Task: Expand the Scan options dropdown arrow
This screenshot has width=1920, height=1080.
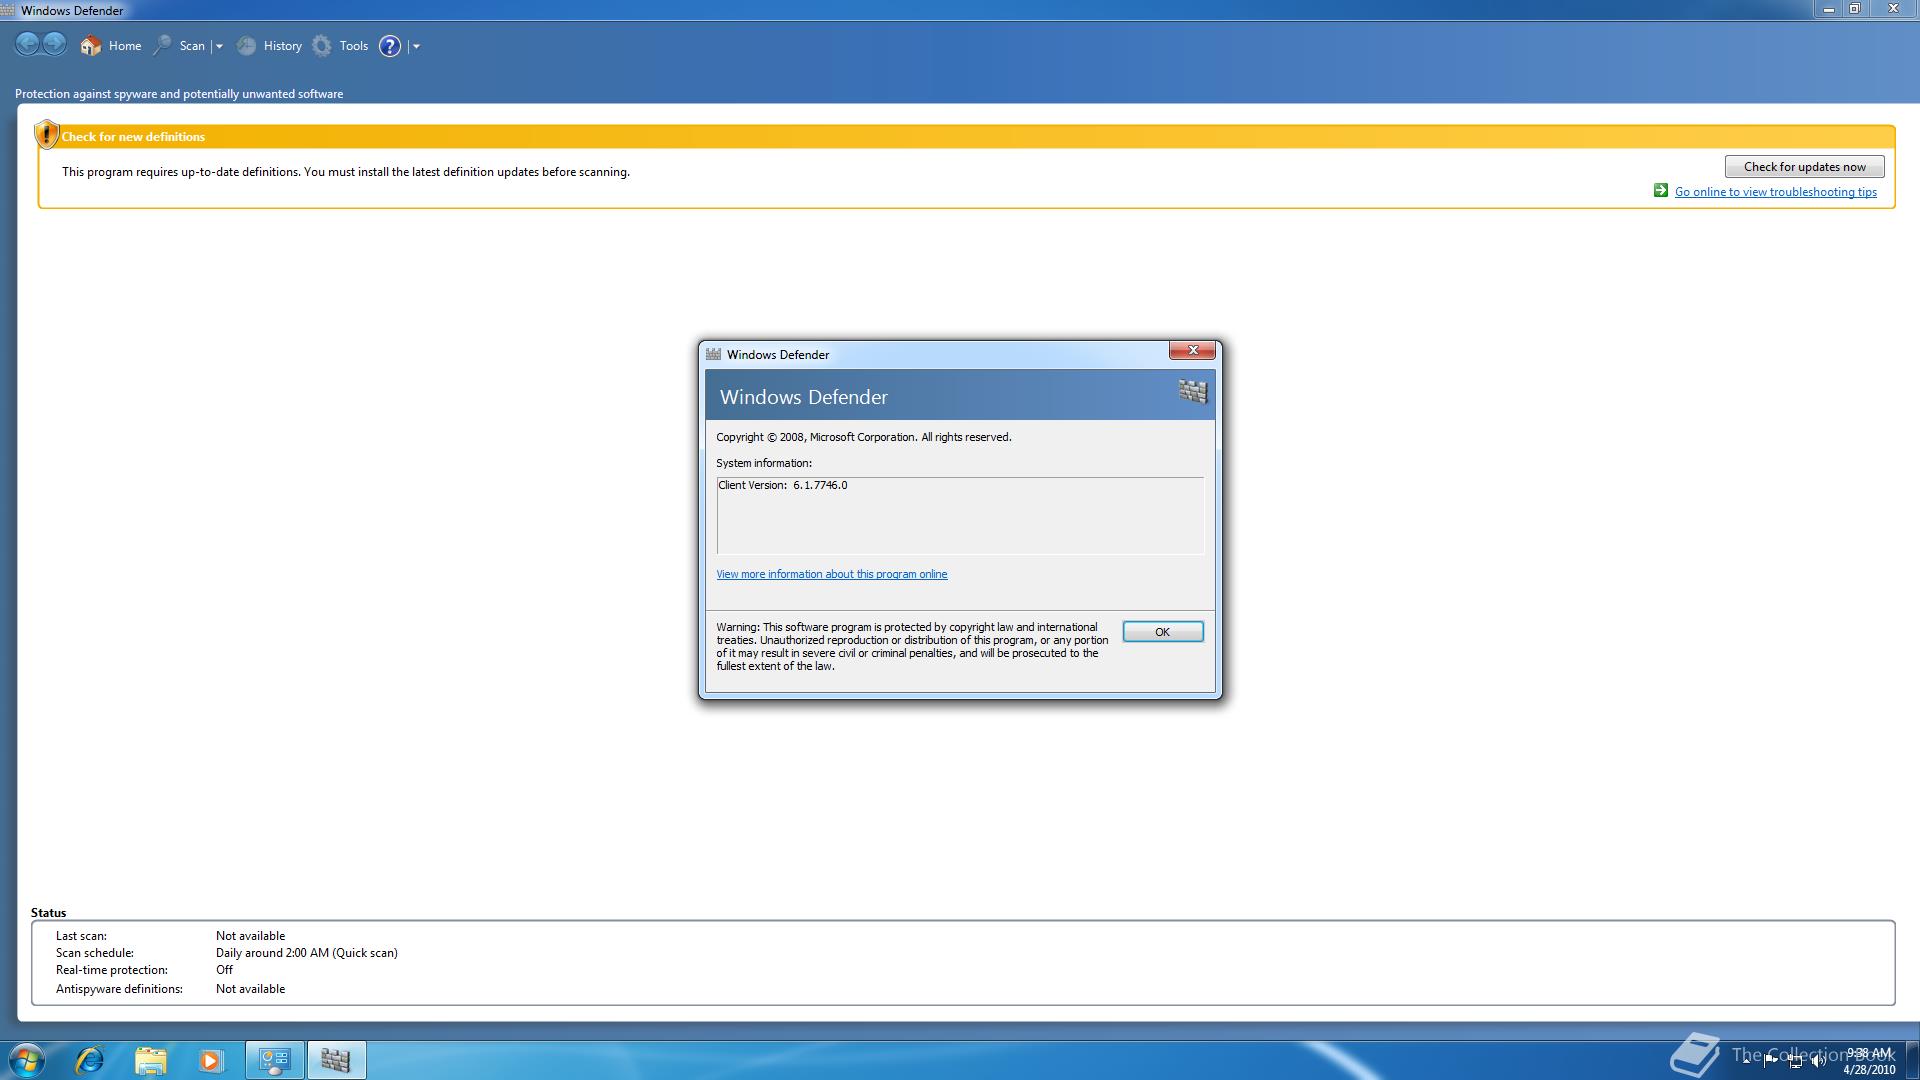Action: tap(219, 46)
